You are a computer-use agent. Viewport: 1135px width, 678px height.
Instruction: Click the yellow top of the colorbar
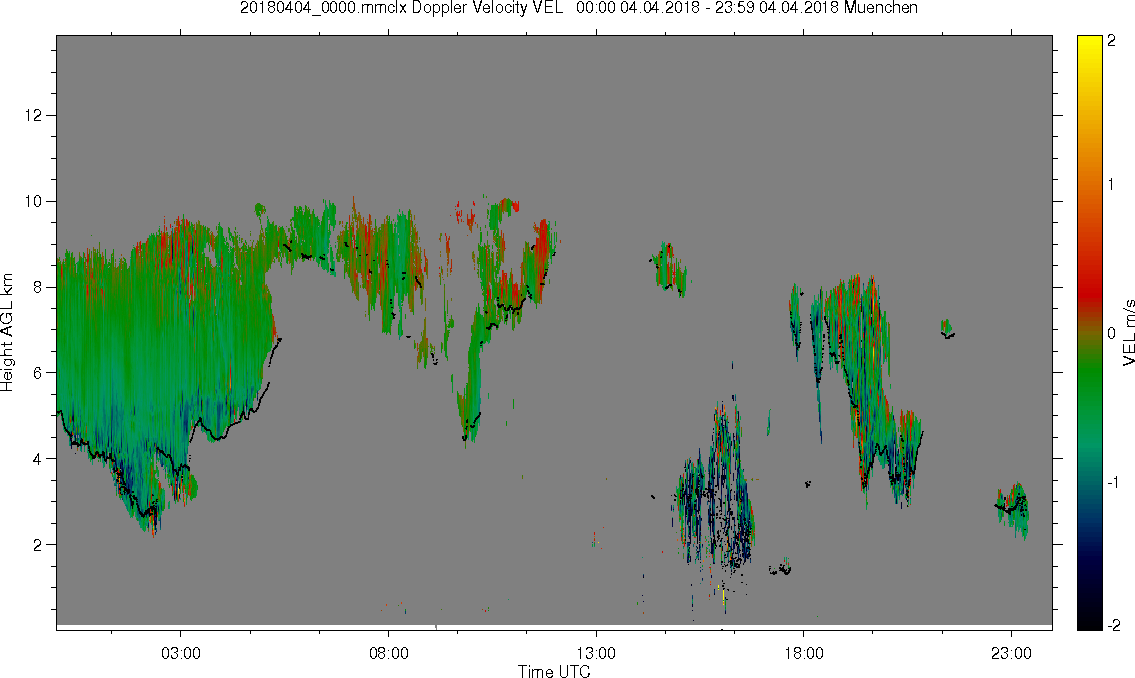(x=1089, y=45)
